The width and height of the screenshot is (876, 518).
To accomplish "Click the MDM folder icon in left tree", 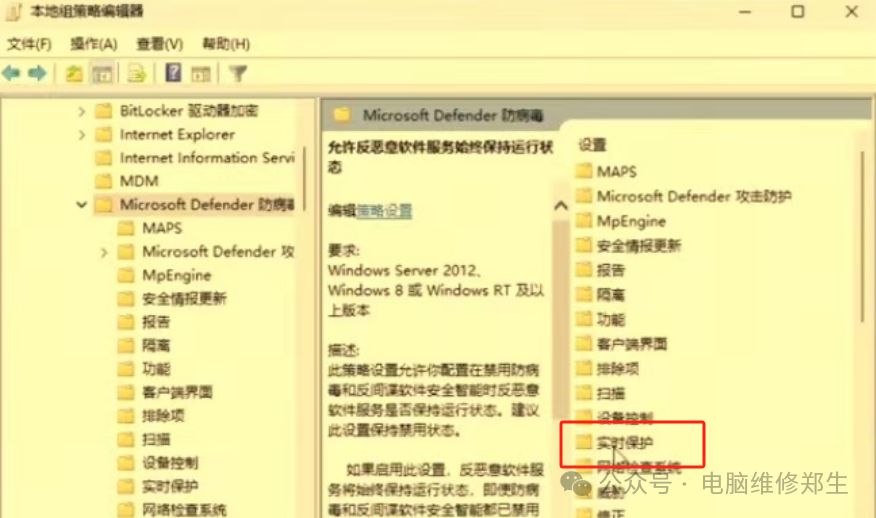I will (103, 181).
